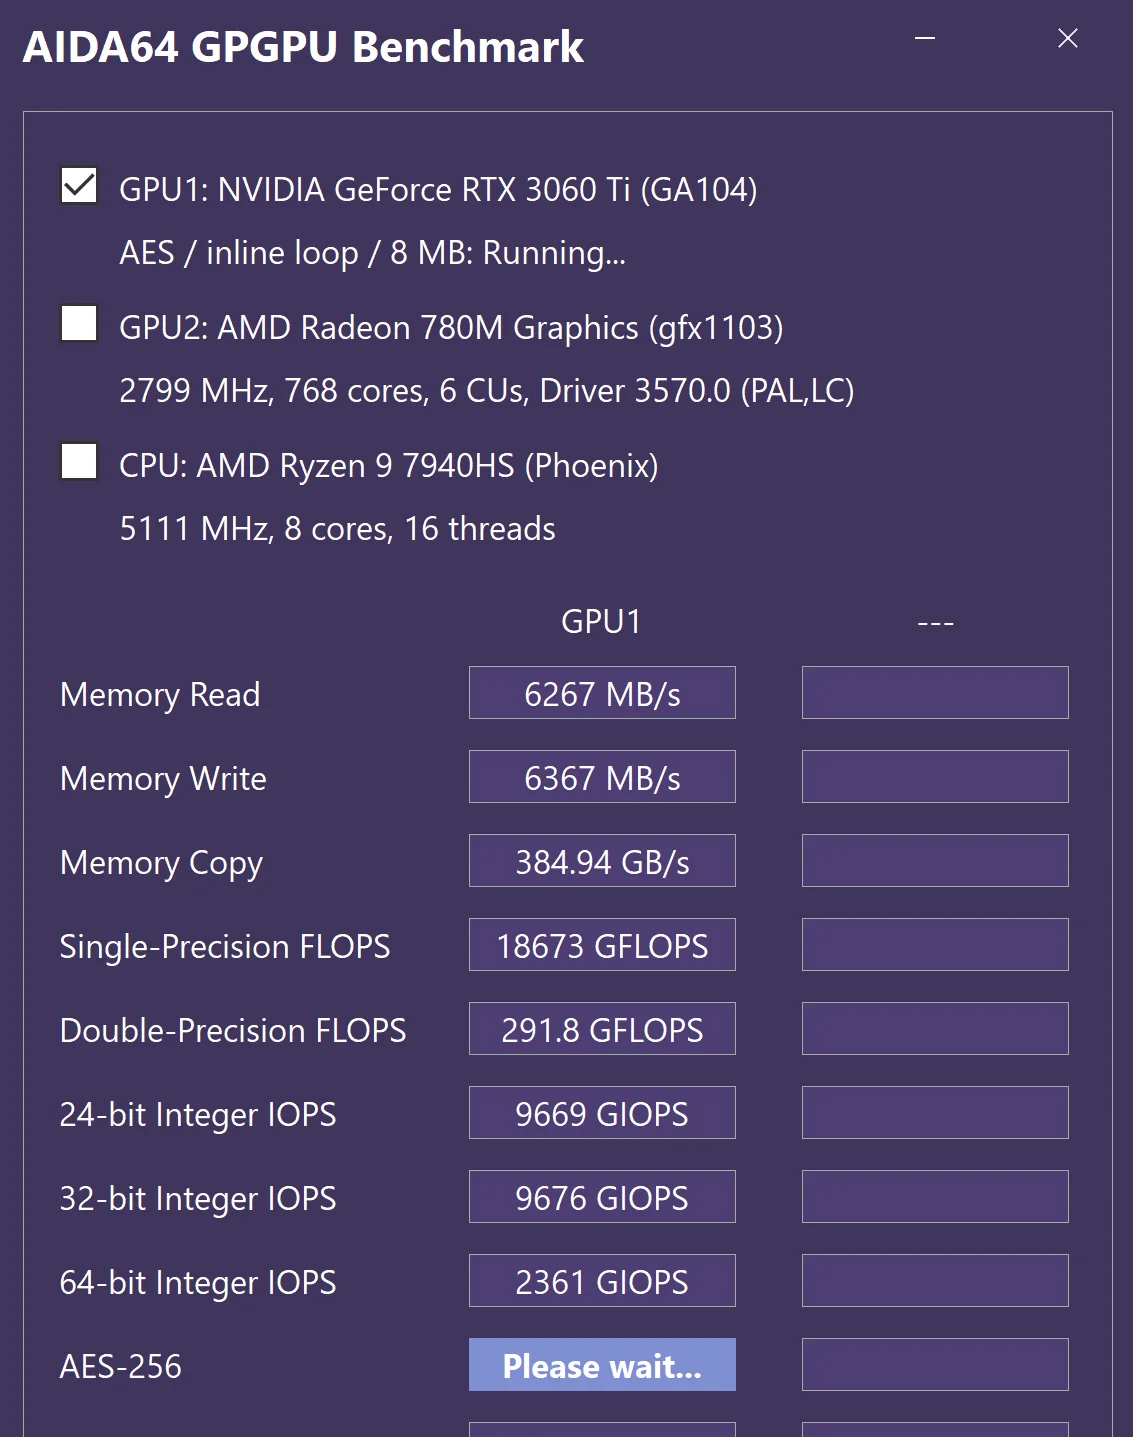
Task: Enable GPU2 AMD Radeon 780M checkbox
Action: click(x=79, y=324)
